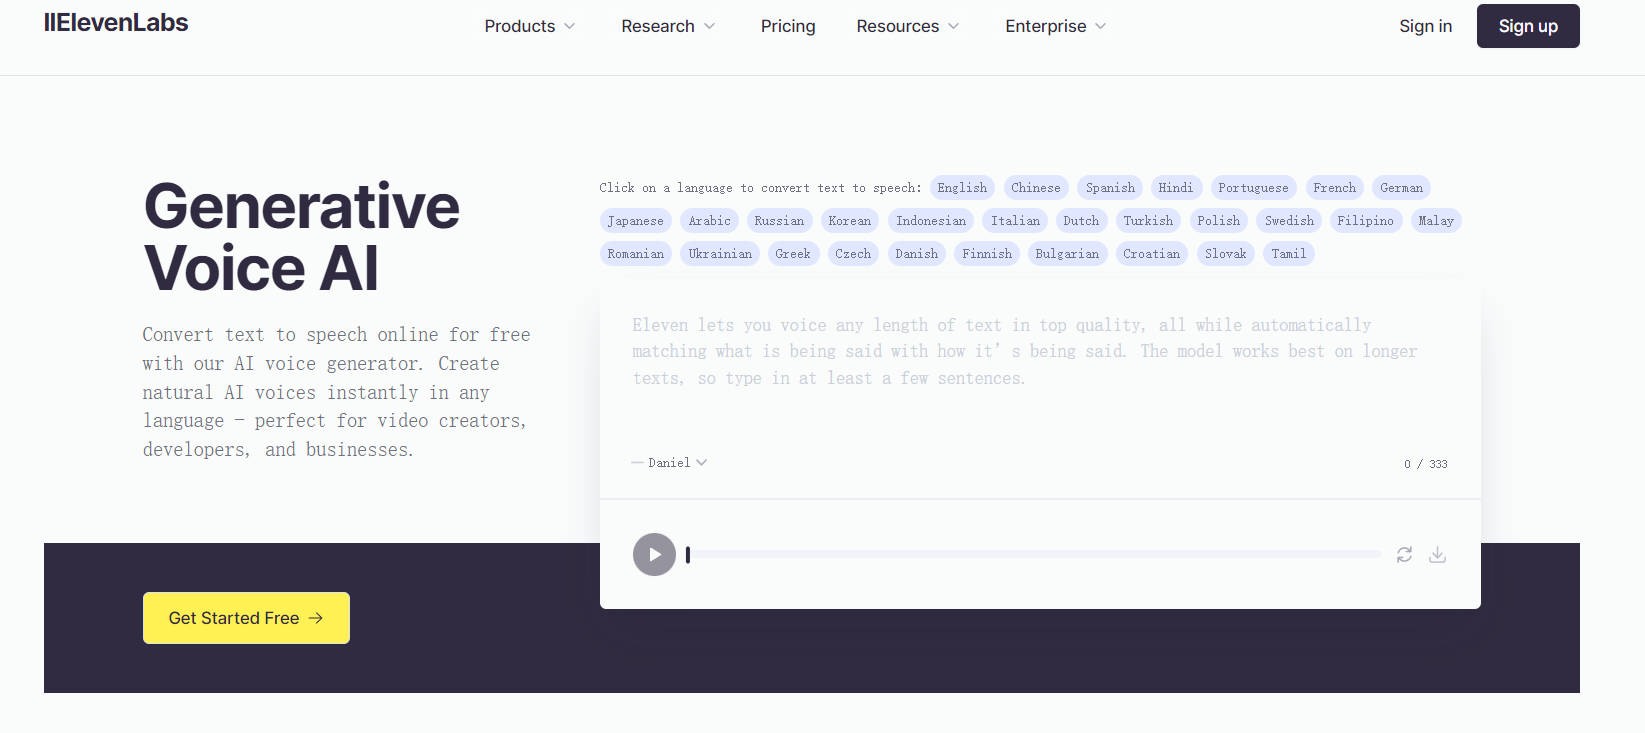Click the download audio icon

tap(1437, 554)
